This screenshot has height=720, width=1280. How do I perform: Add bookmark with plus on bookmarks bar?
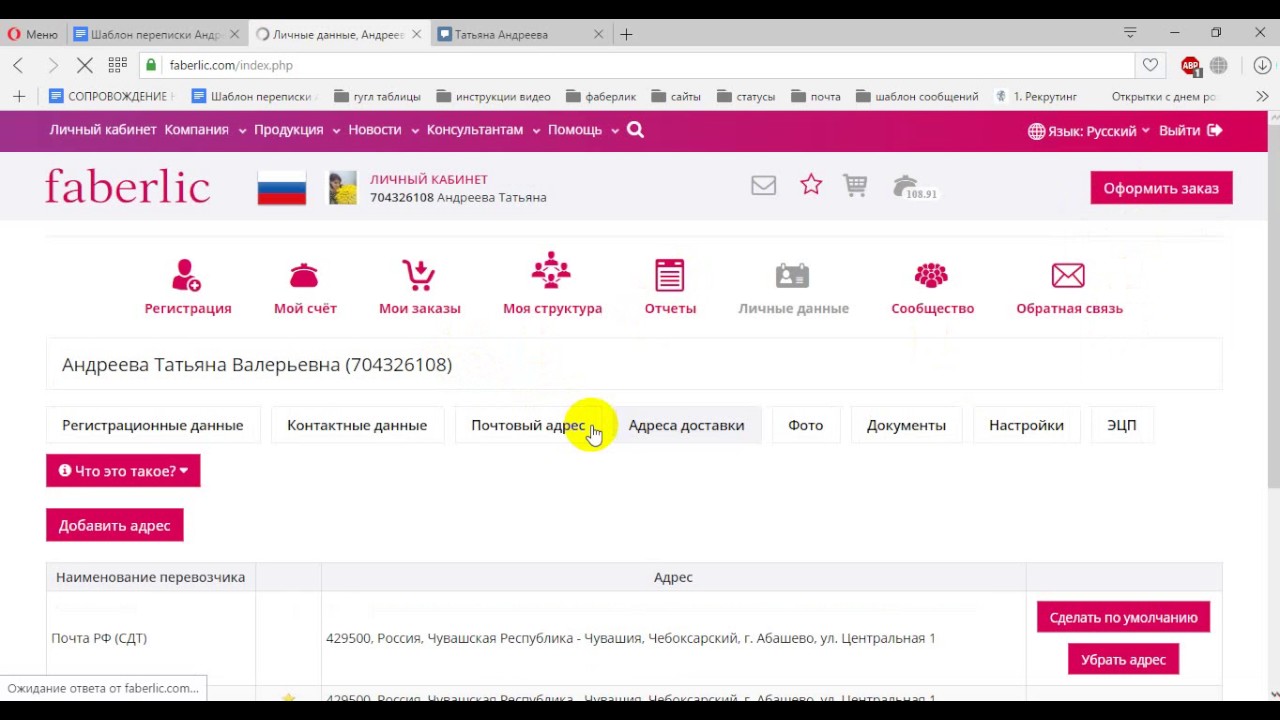click(x=18, y=96)
